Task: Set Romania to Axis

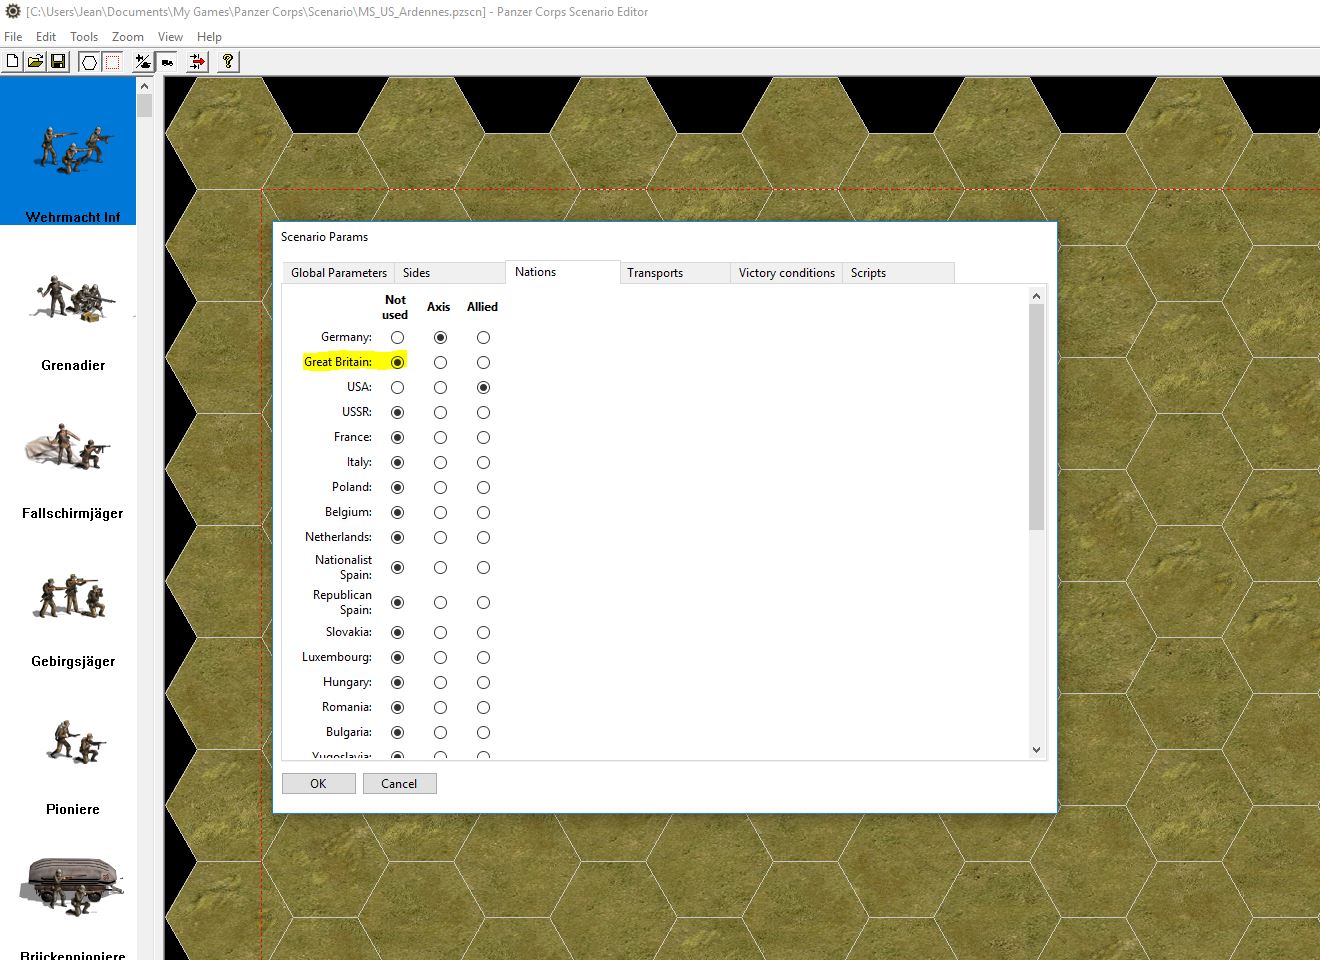Action: pos(440,708)
